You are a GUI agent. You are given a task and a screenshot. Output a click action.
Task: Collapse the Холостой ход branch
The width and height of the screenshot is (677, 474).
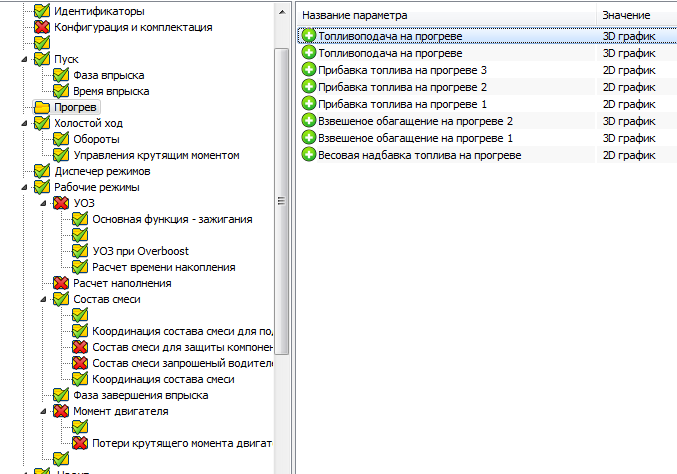[x=25, y=123]
